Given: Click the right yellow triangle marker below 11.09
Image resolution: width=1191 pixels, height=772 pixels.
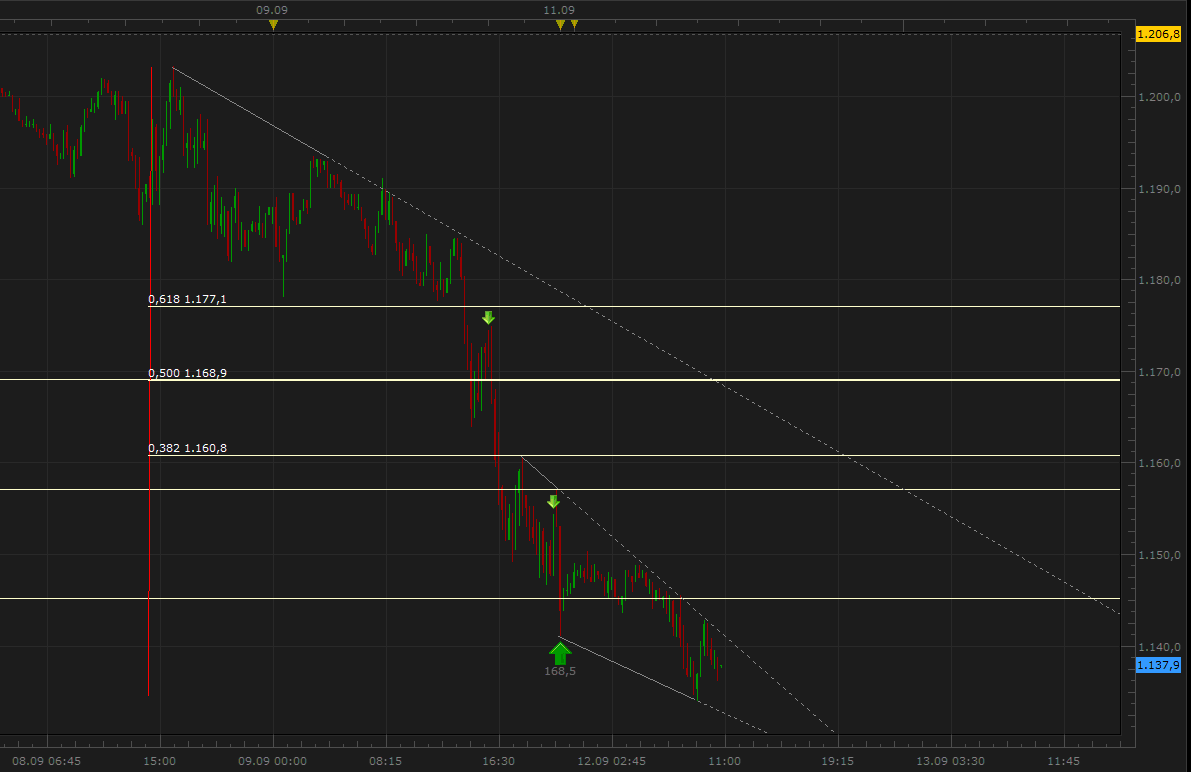Looking at the screenshot, I should pos(574,25).
